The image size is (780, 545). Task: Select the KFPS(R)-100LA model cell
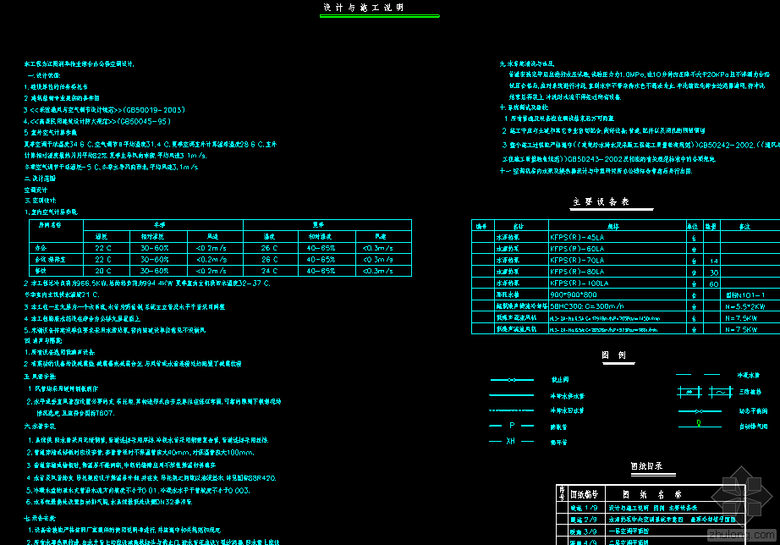click(x=578, y=283)
